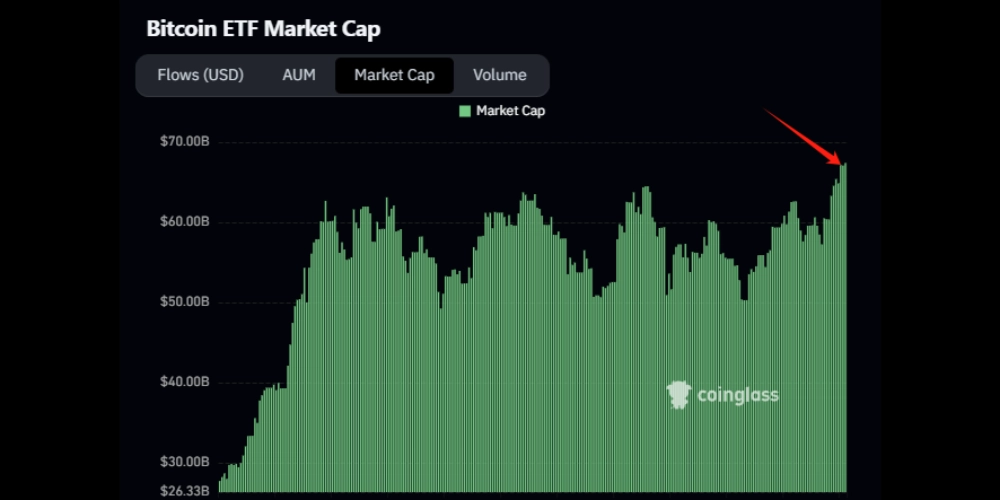Click the coinglass logo icon
Viewport: 1000px width, 500px height.
click(679, 395)
